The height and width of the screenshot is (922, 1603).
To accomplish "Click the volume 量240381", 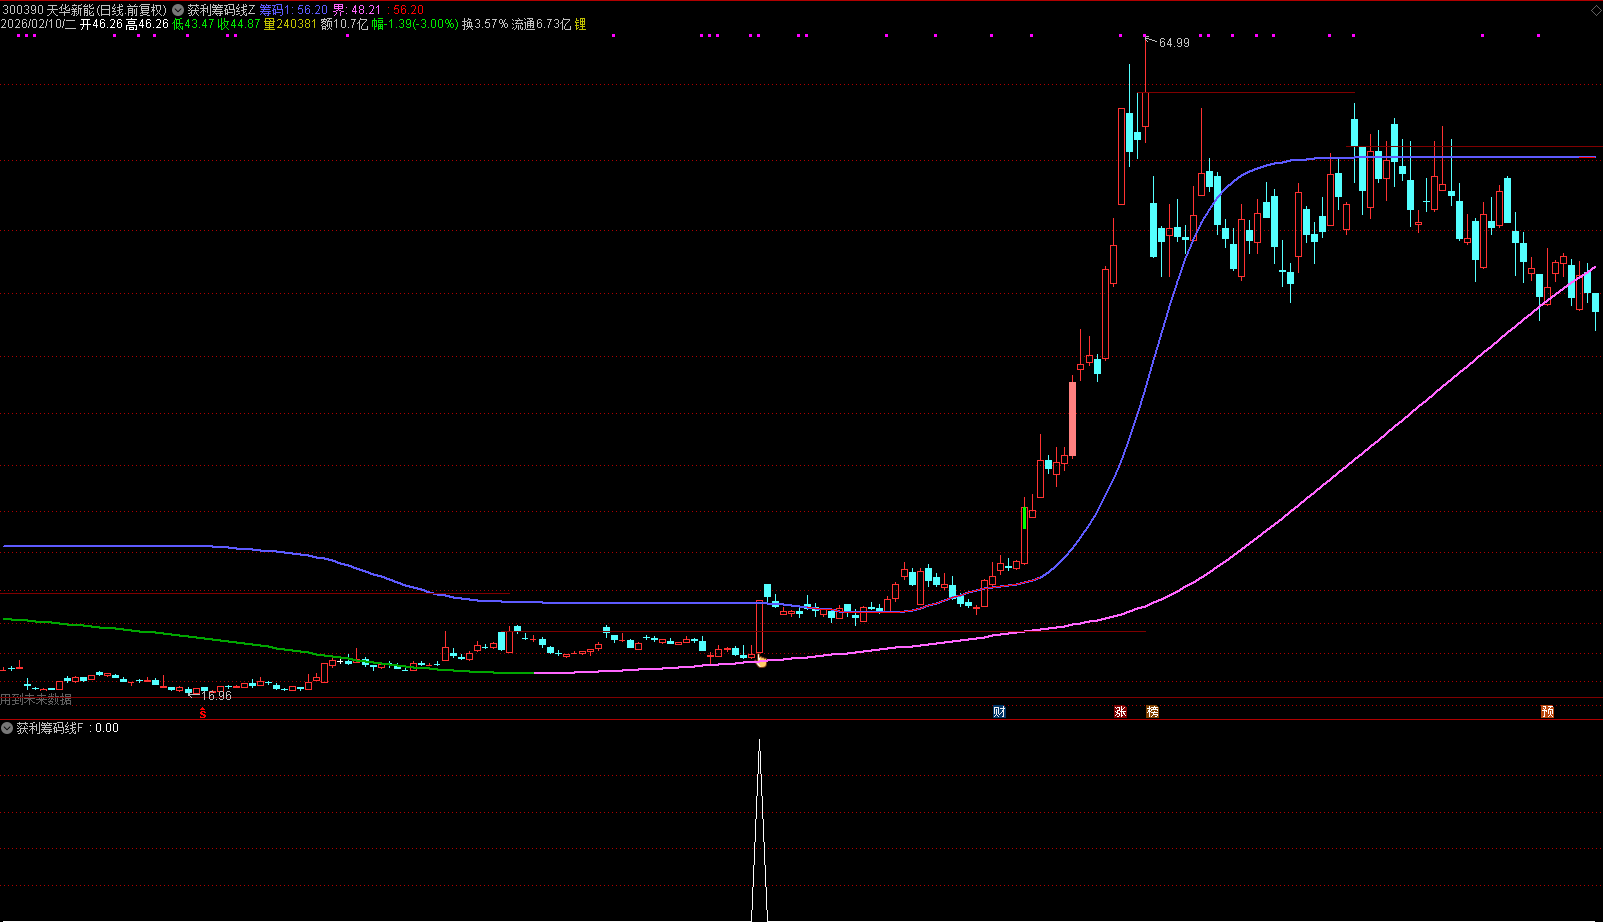I will 291,24.
